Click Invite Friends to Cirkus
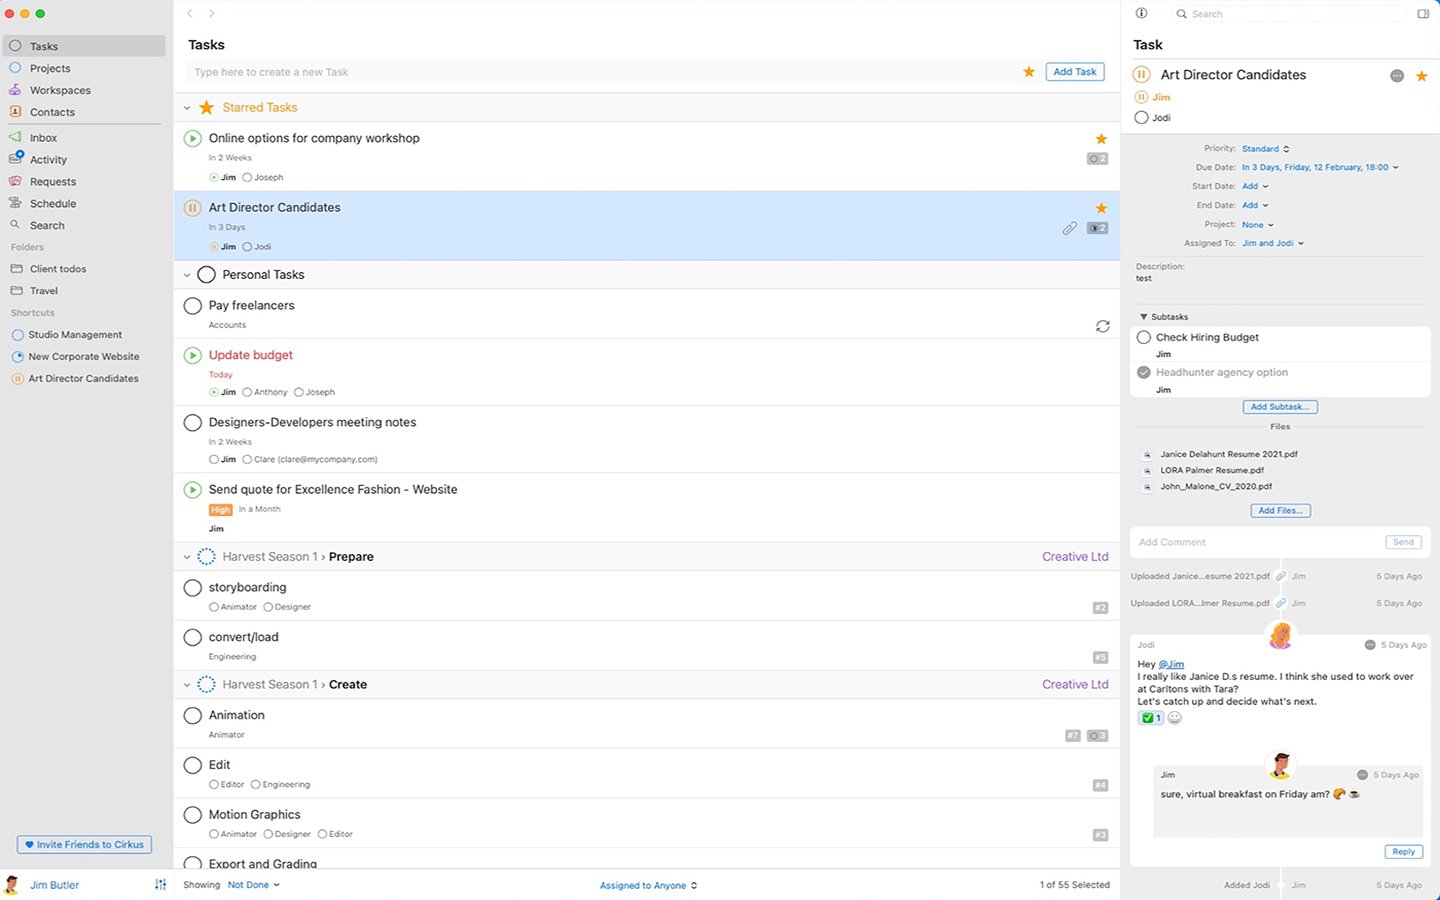Screen dimensions: 1440x900 (x=84, y=844)
